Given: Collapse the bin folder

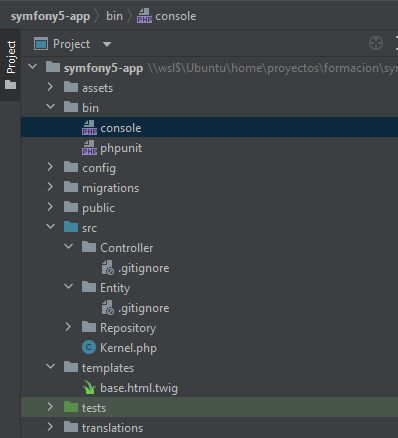Looking at the screenshot, I should tap(51, 106).
